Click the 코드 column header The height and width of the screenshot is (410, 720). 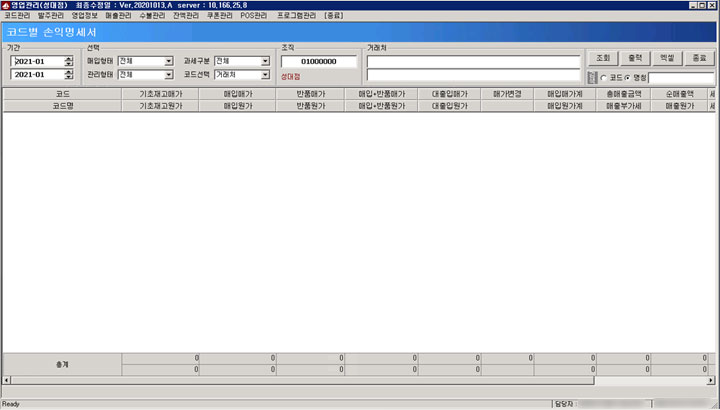click(62, 94)
